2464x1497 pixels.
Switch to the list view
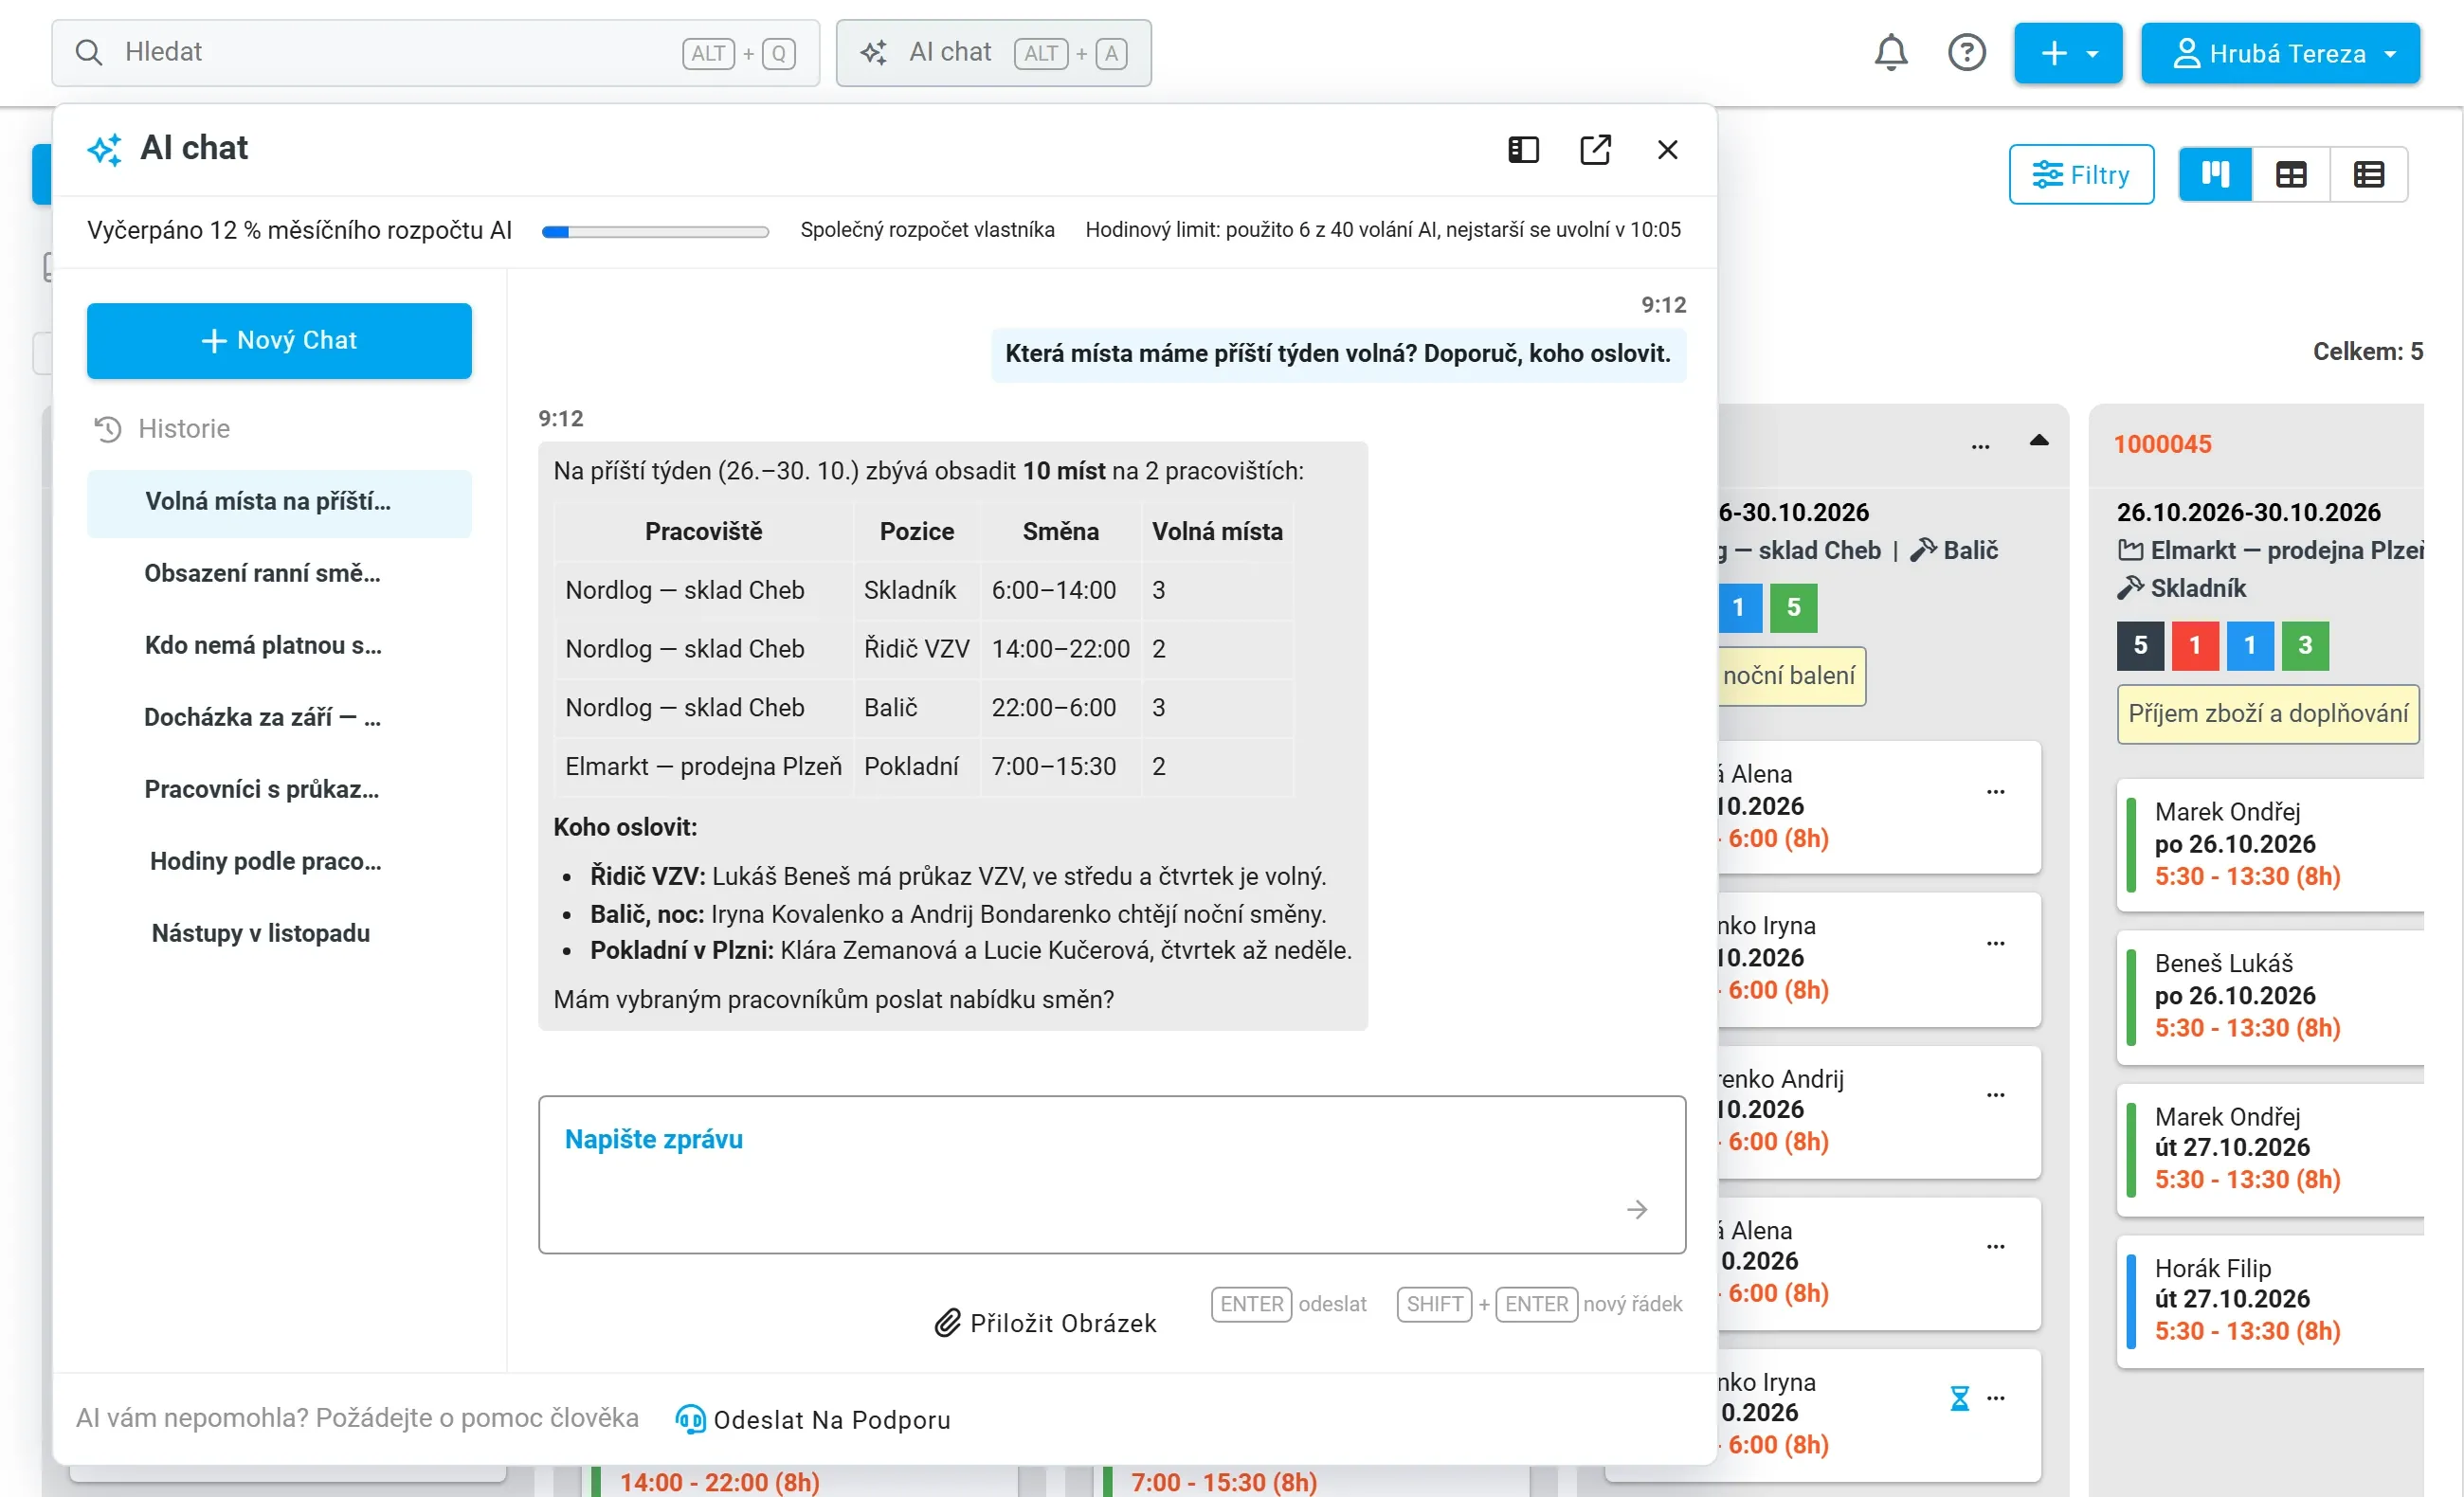pyautogui.click(x=2368, y=175)
